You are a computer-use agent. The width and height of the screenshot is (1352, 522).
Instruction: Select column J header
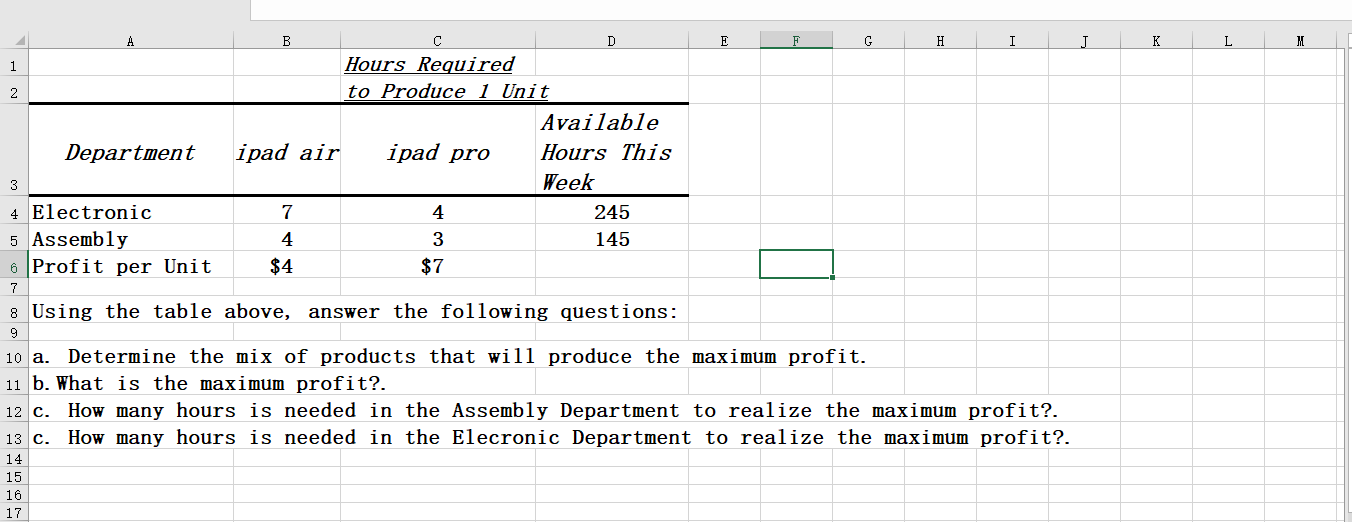pos(1084,41)
